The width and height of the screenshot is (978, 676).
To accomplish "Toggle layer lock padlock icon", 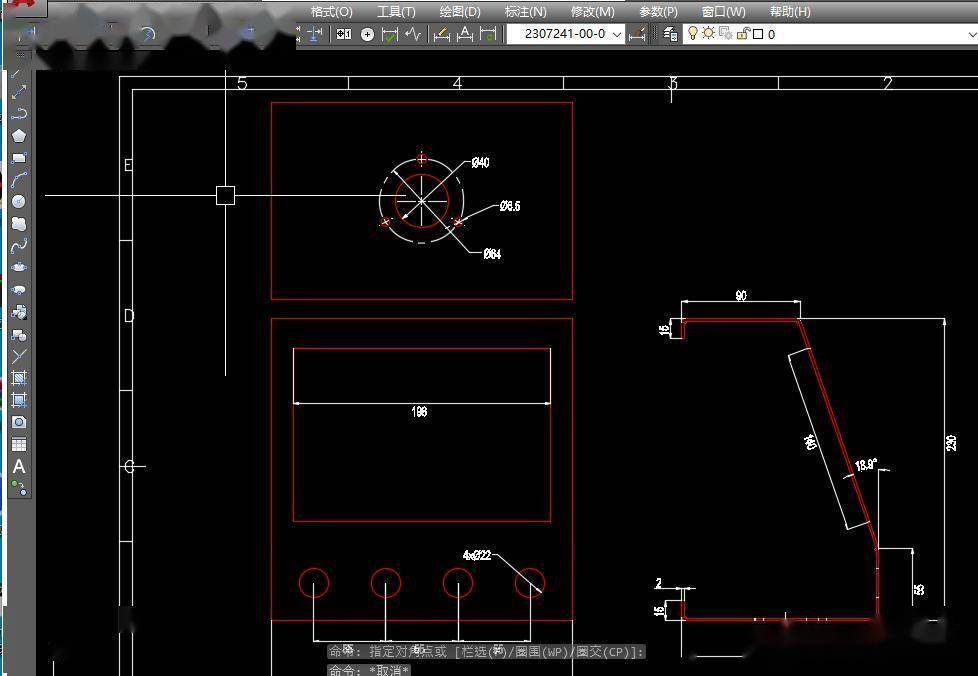I will pos(742,34).
